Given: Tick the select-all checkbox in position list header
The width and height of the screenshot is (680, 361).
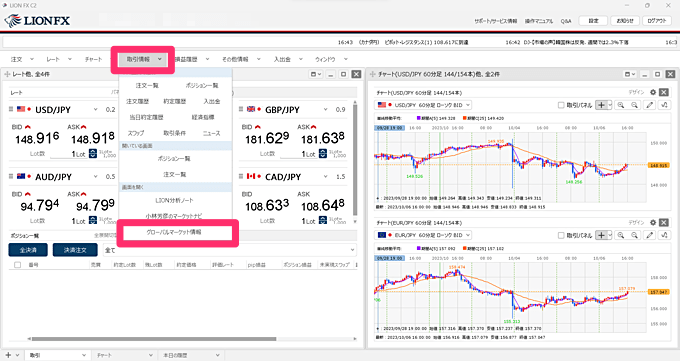Looking at the screenshot, I should (x=17, y=265).
